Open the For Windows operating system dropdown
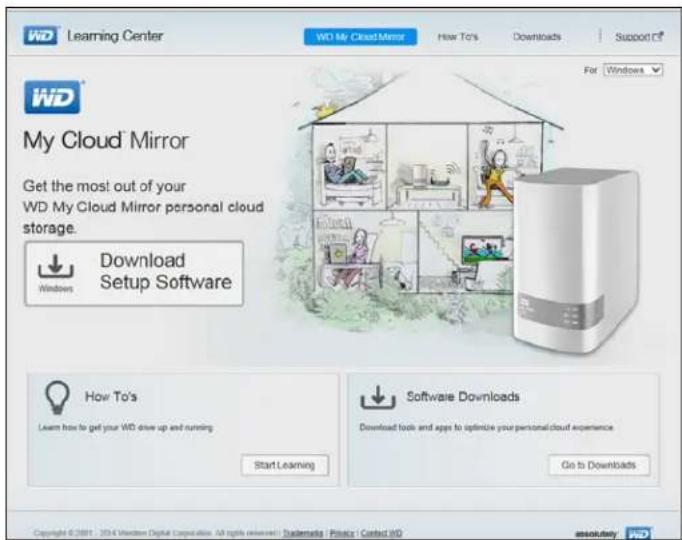Image resolution: width=682 pixels, height=540 pixels. pos(633,70)
